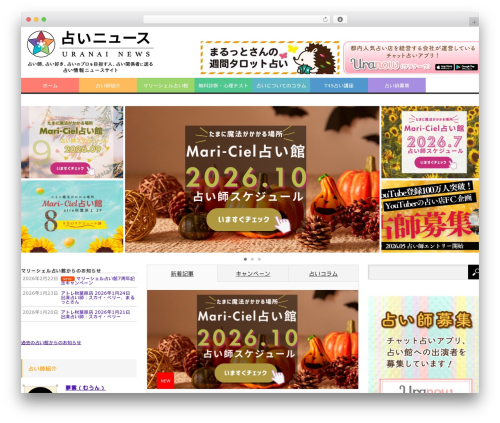Click the round browser icon right of reload
Screen dimensions: 500x423
(x=340, y=20)
